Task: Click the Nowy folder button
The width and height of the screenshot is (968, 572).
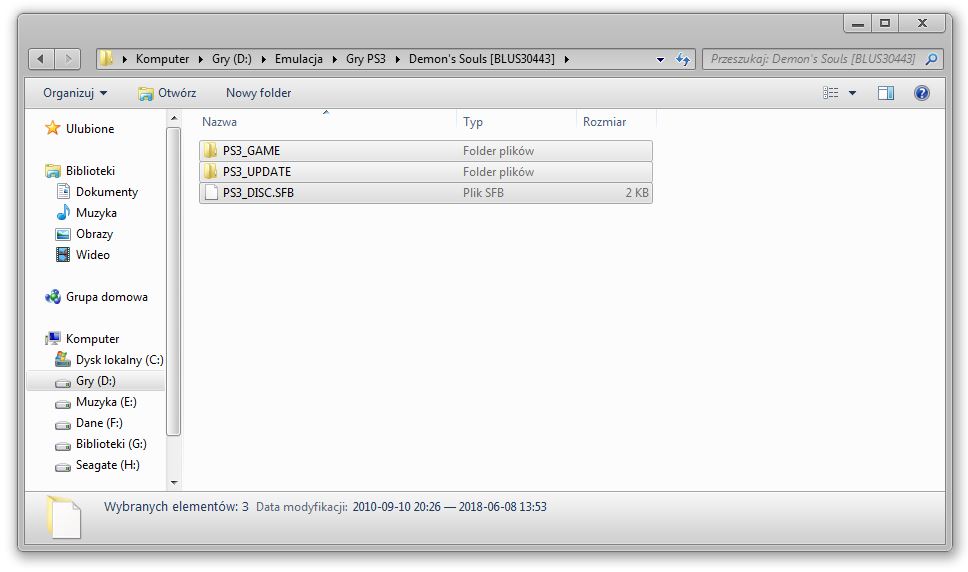Action: 259,93
